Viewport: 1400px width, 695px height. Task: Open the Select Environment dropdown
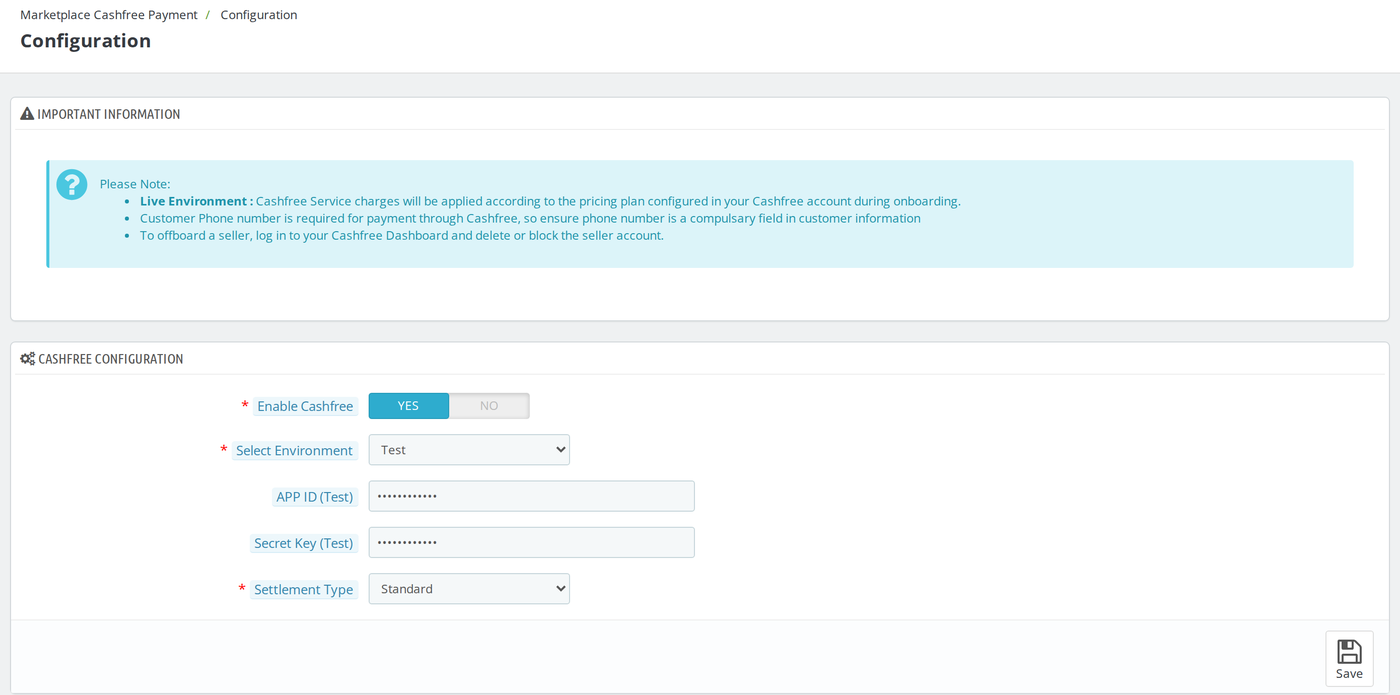[x=469, y=450]
